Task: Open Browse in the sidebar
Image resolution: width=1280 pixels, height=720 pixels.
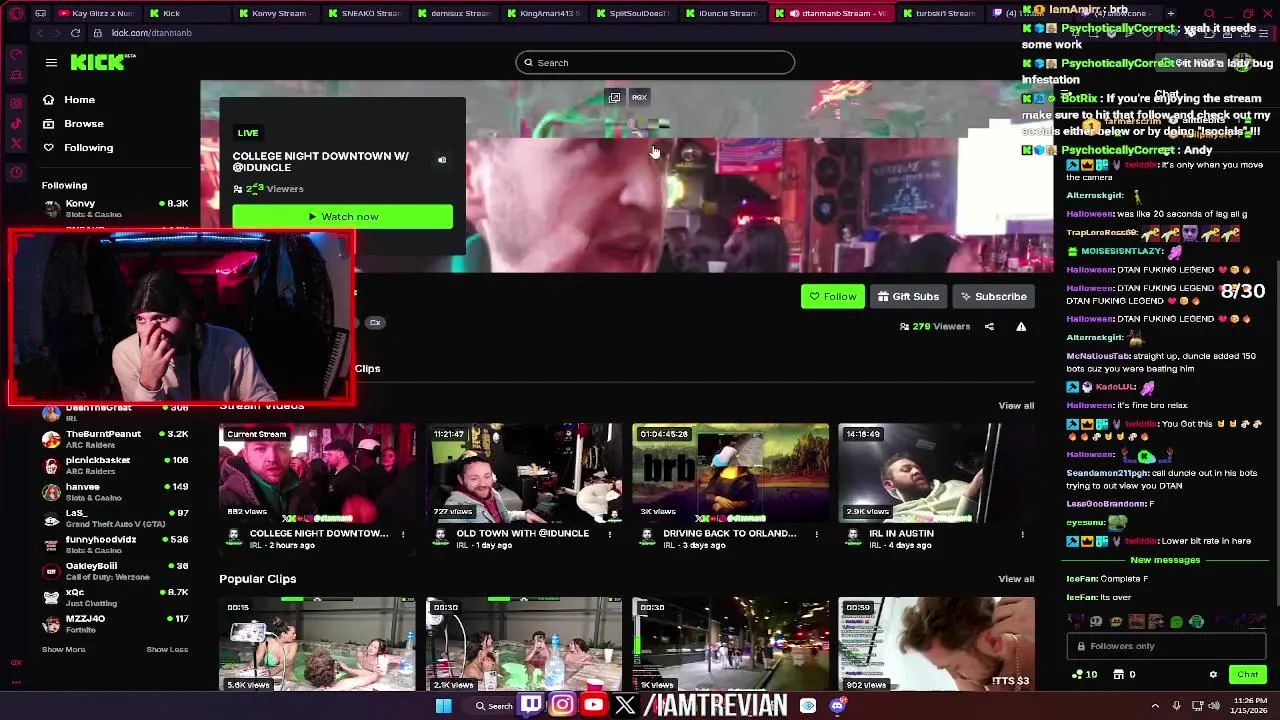Action: click(83, 124)
